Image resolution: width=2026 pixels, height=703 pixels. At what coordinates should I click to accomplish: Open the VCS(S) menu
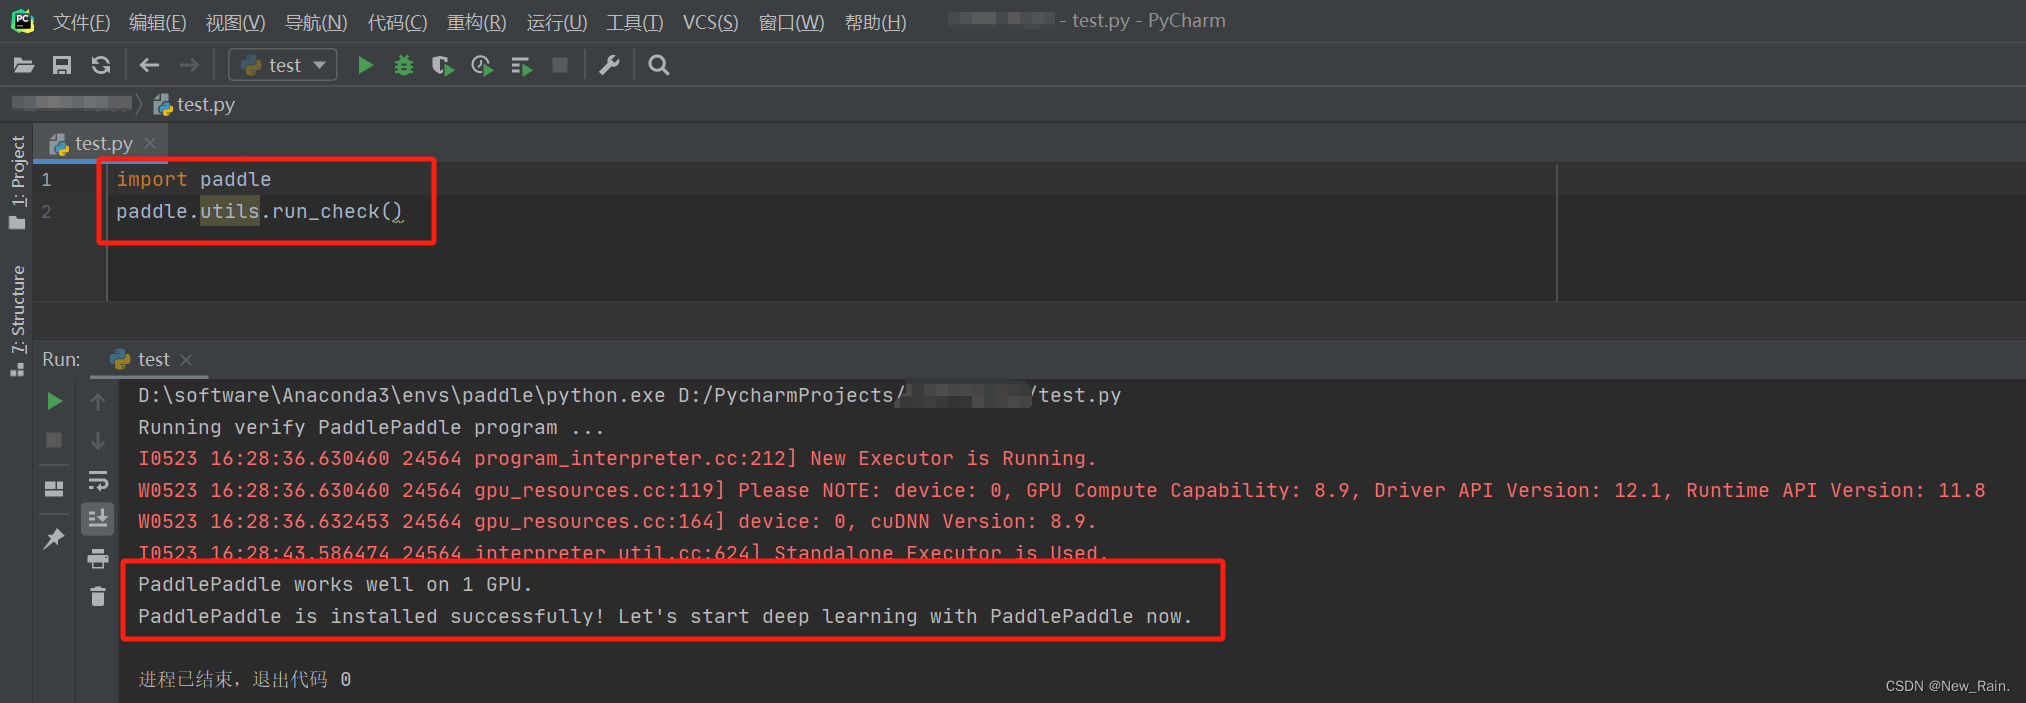tap(710, 22)
